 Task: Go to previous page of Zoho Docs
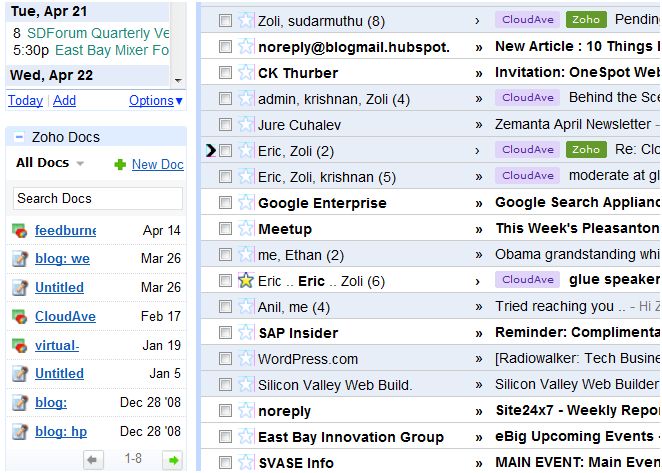pyautogui.click(x=93, y=460)
